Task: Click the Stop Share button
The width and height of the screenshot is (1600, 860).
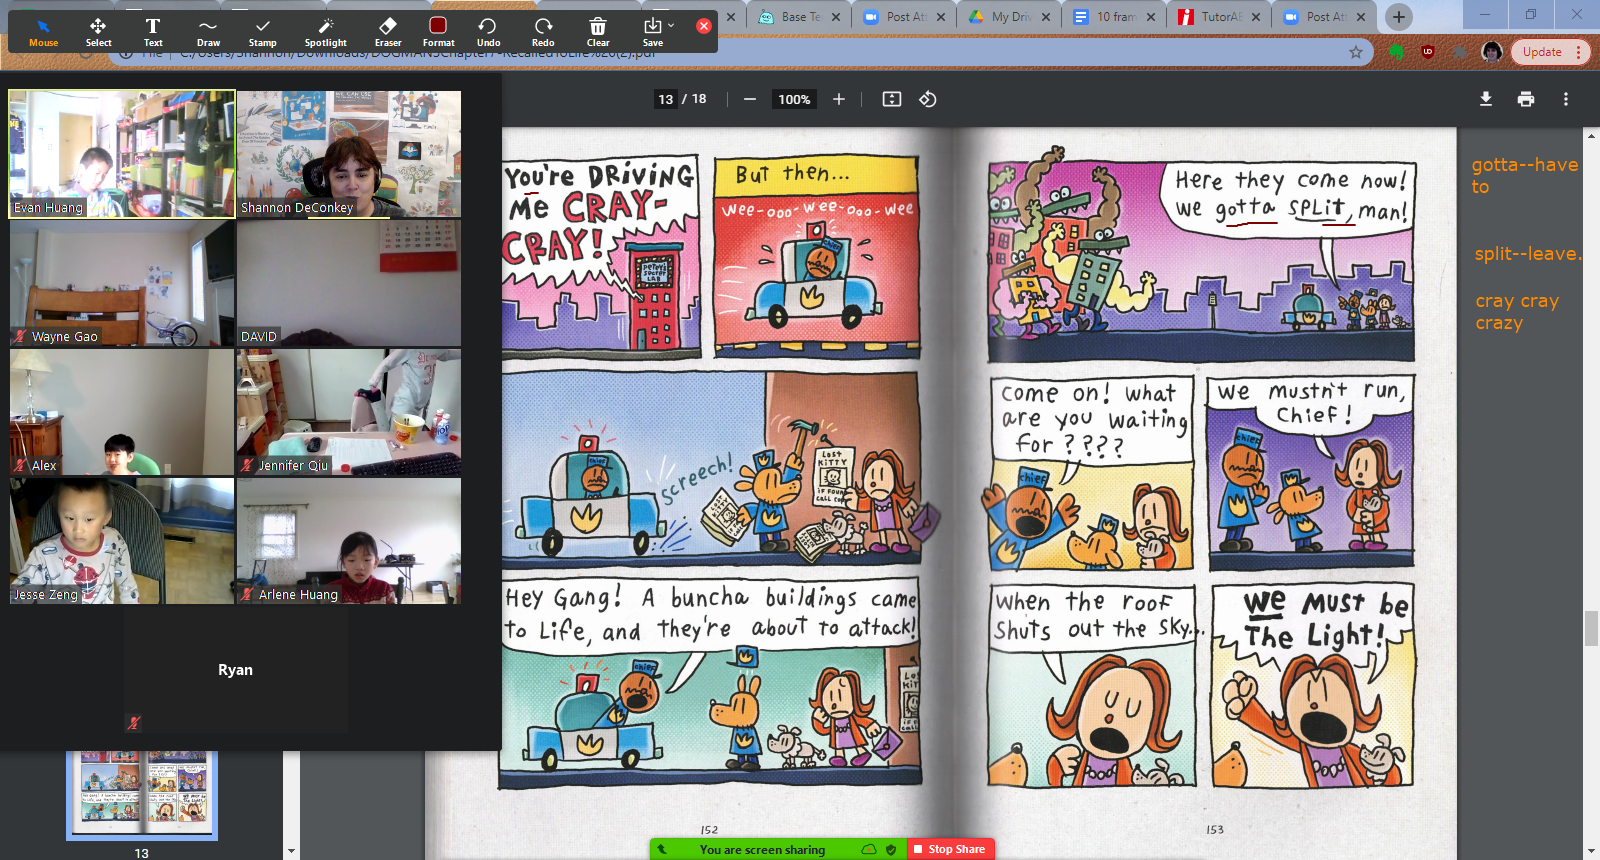Action: point(951,849)
